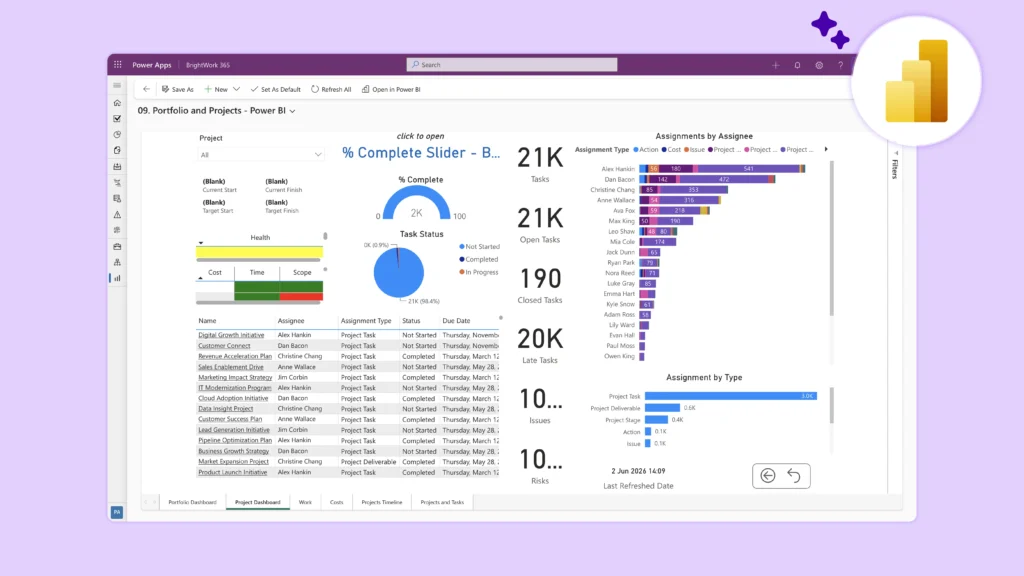Image resolution: width=1024 pixels, height=576 pixels.
Task: Open the Project slicer dropdown
Action: (x=261, y=155)
